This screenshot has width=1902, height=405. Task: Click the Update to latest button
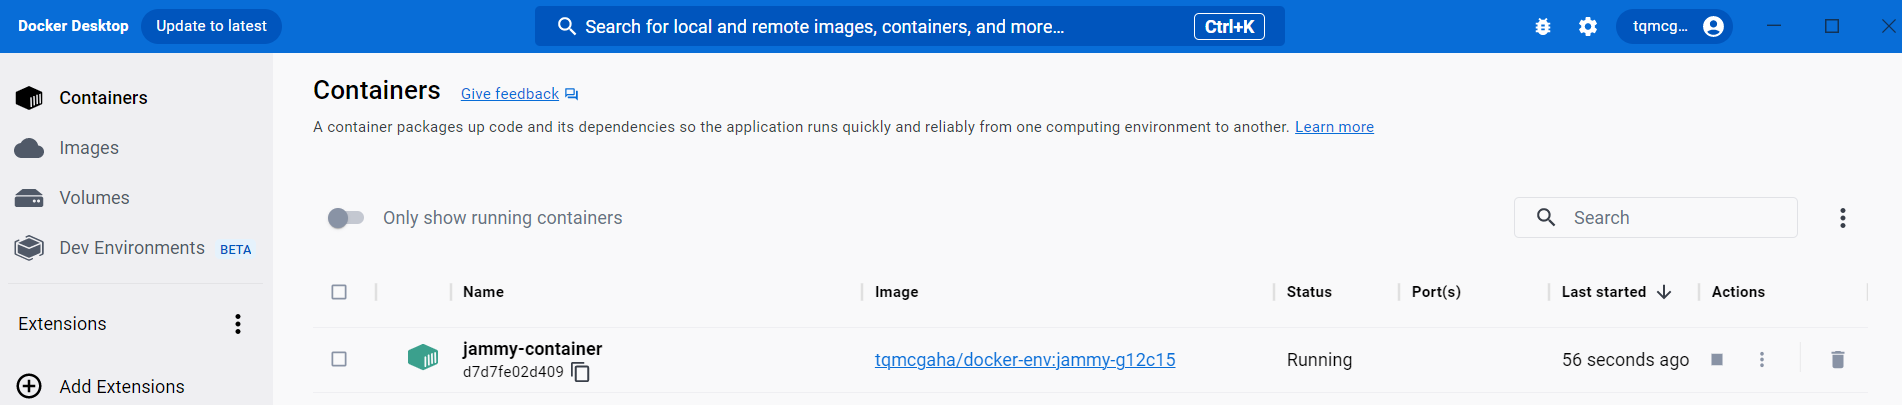point(211,26)
